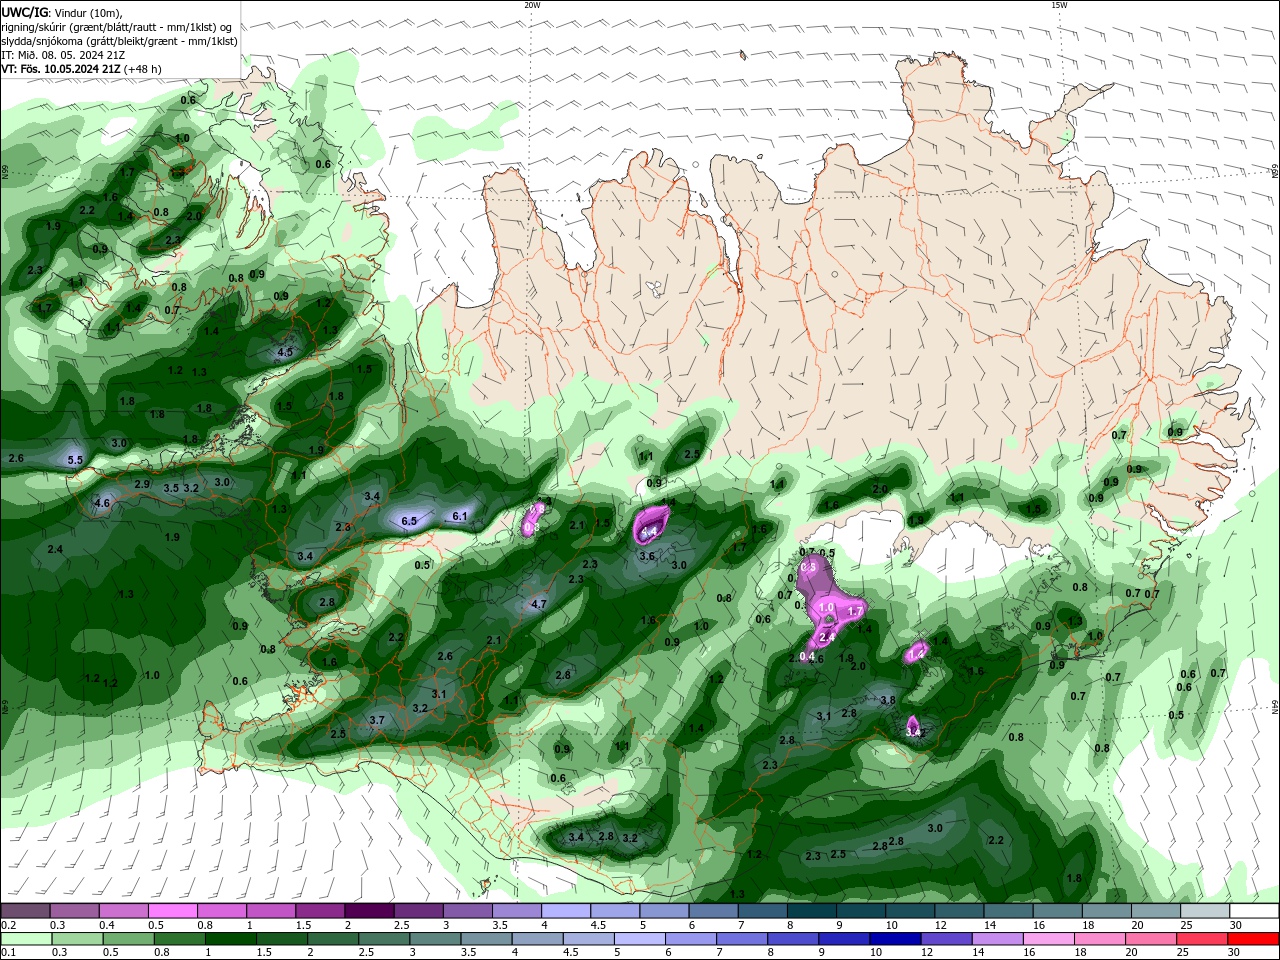Click the initial time line 'IT: Mið. 08. 05. 2024 21Z'

[62, 55]
